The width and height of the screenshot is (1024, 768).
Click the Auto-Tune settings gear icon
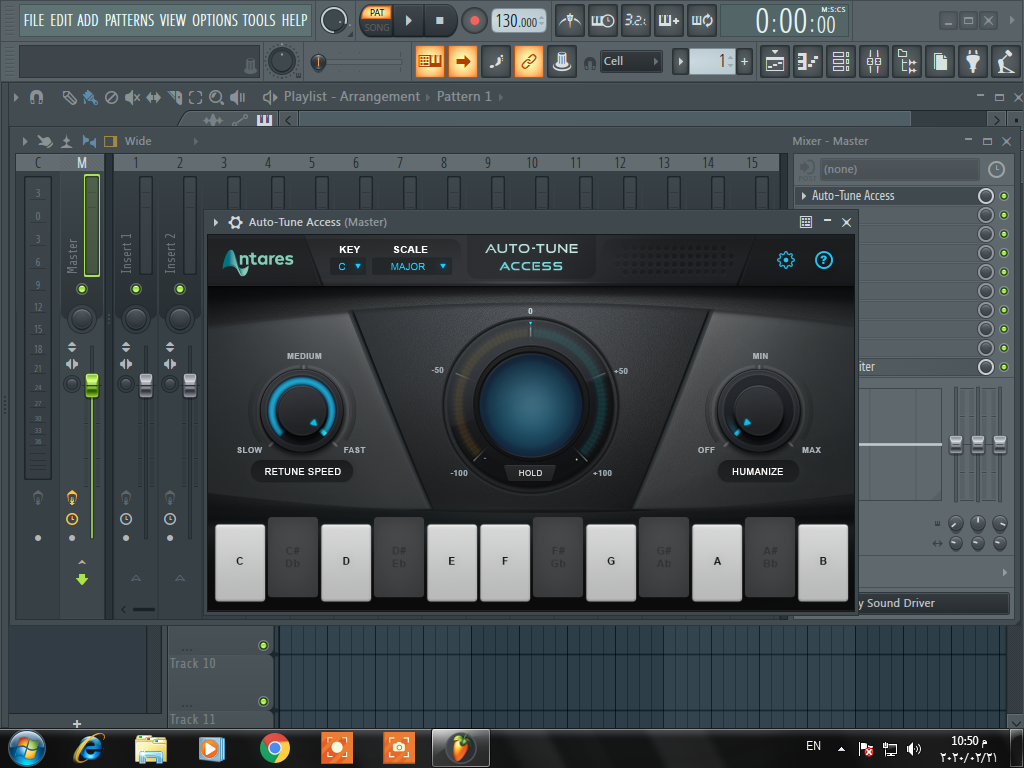pos(786,260)
